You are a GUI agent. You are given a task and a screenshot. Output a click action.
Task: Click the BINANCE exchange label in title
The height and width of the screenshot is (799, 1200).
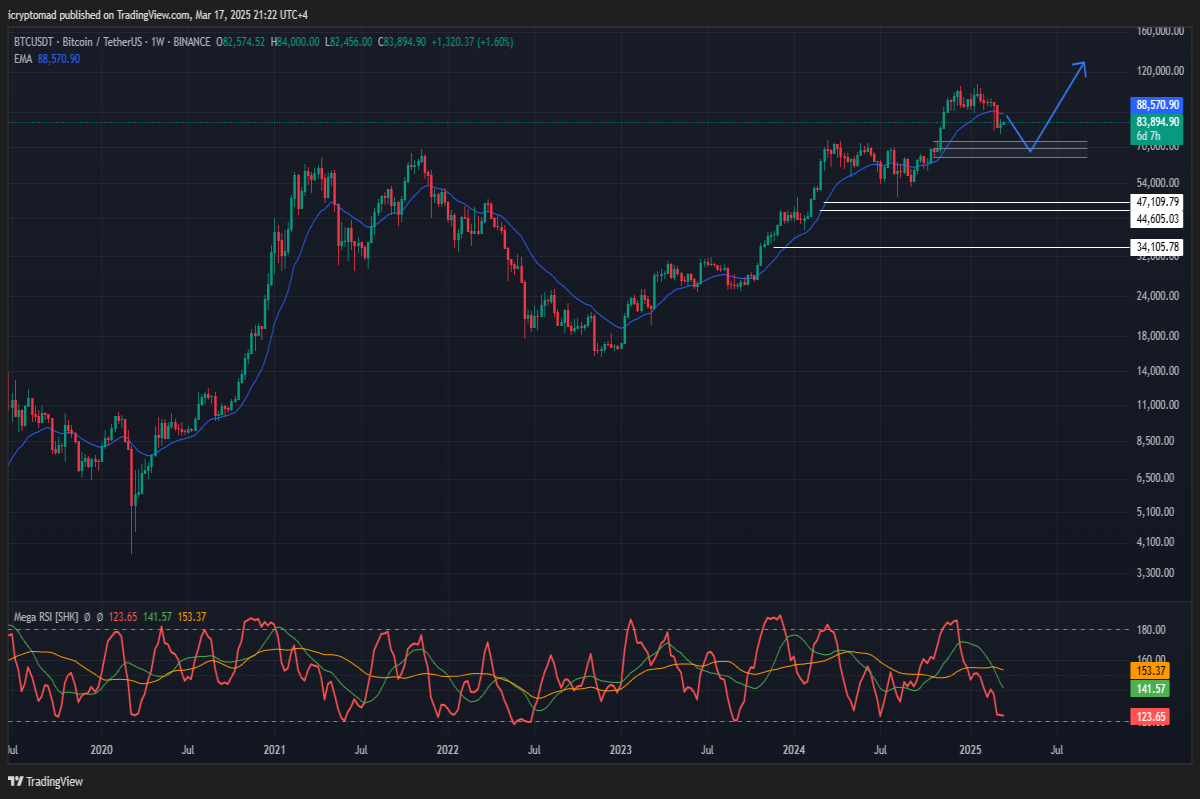pyautogui.click(x=193, y=42)
